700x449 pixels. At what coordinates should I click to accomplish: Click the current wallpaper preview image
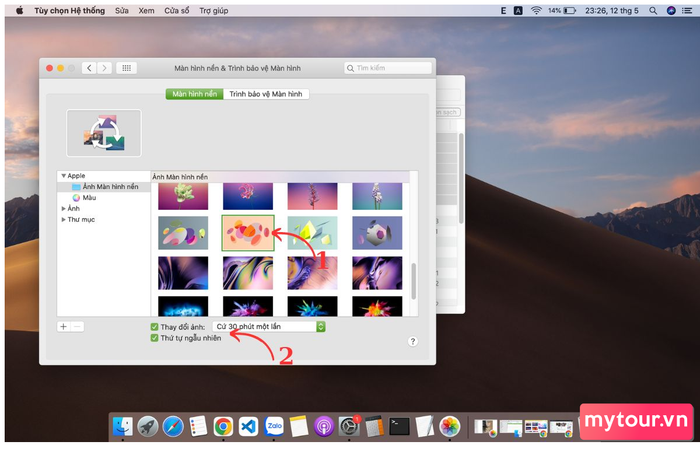[x=104, y=133]
